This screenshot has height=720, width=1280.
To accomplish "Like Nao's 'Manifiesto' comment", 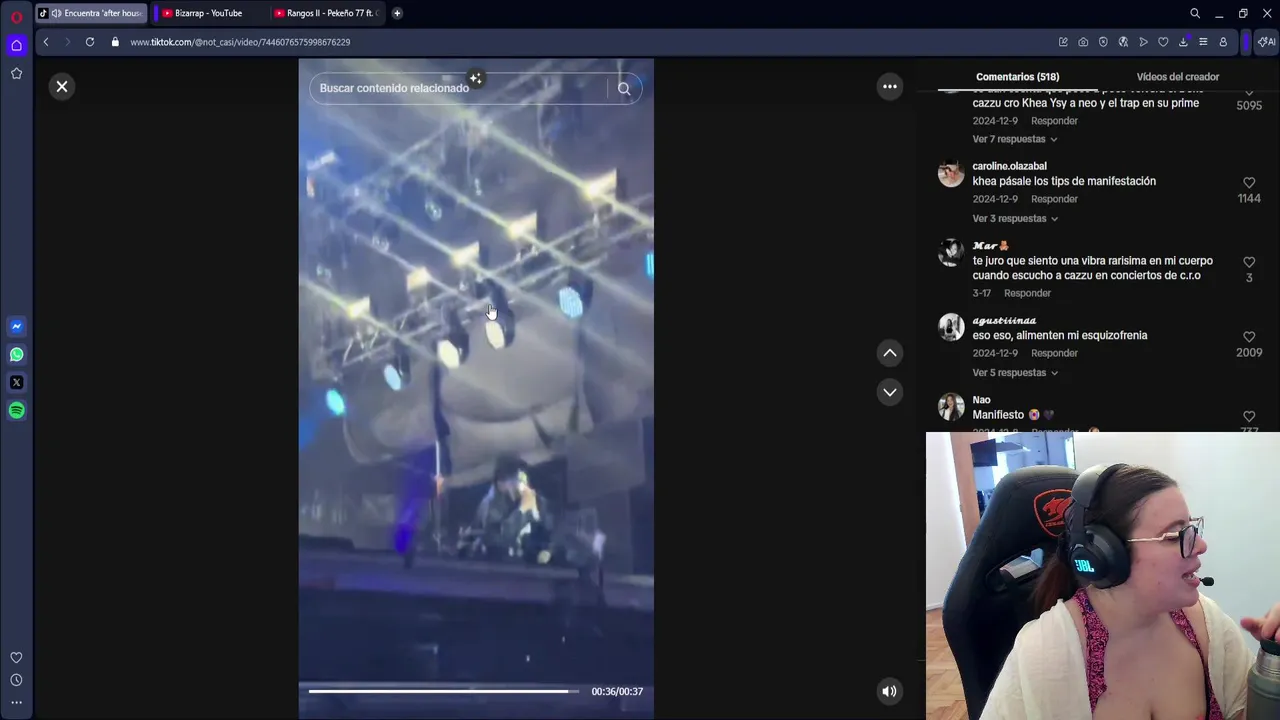I will pos(1249,416).
